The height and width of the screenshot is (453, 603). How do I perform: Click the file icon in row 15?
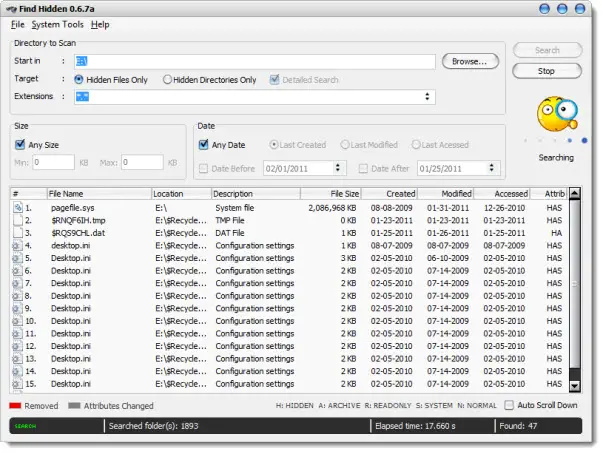pyautogui.click(x=17, y=384)
